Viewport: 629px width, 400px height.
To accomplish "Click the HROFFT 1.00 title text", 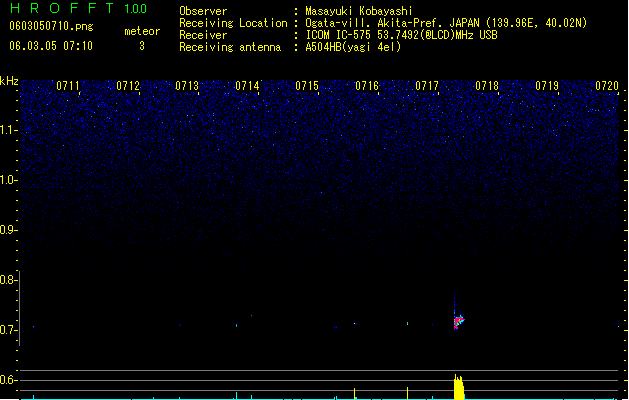I will (x=78, y=8).
